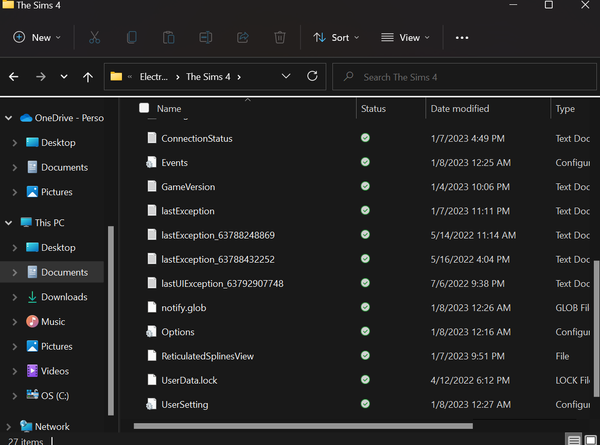
Task: Click the Share icon in toolbar
Action: tap(243, 37)
